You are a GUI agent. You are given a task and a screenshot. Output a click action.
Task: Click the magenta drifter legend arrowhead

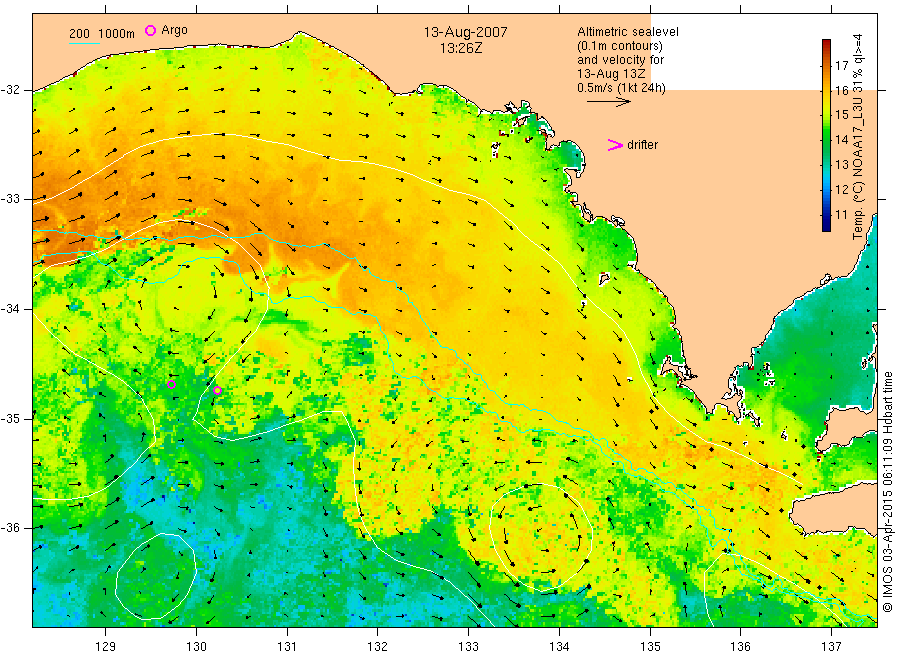click(615, 145)
